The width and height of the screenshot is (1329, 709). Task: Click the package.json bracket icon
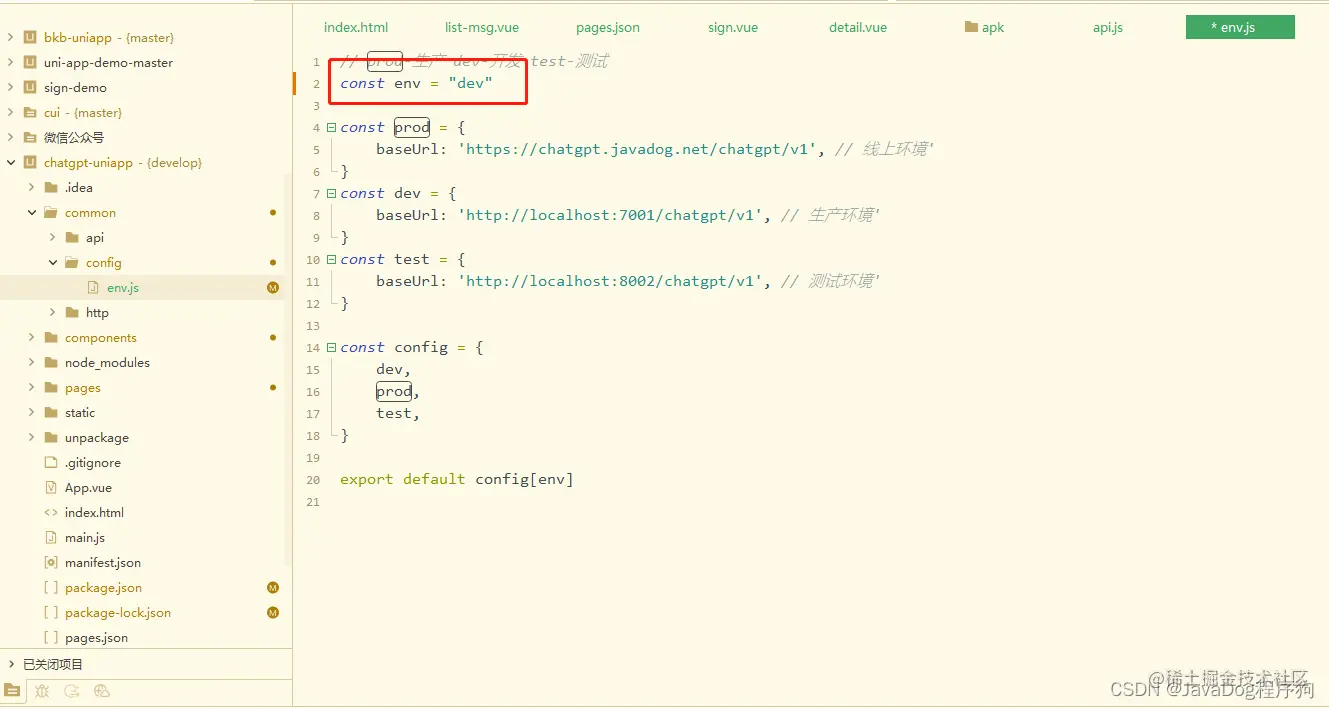(x=51, y=587)
